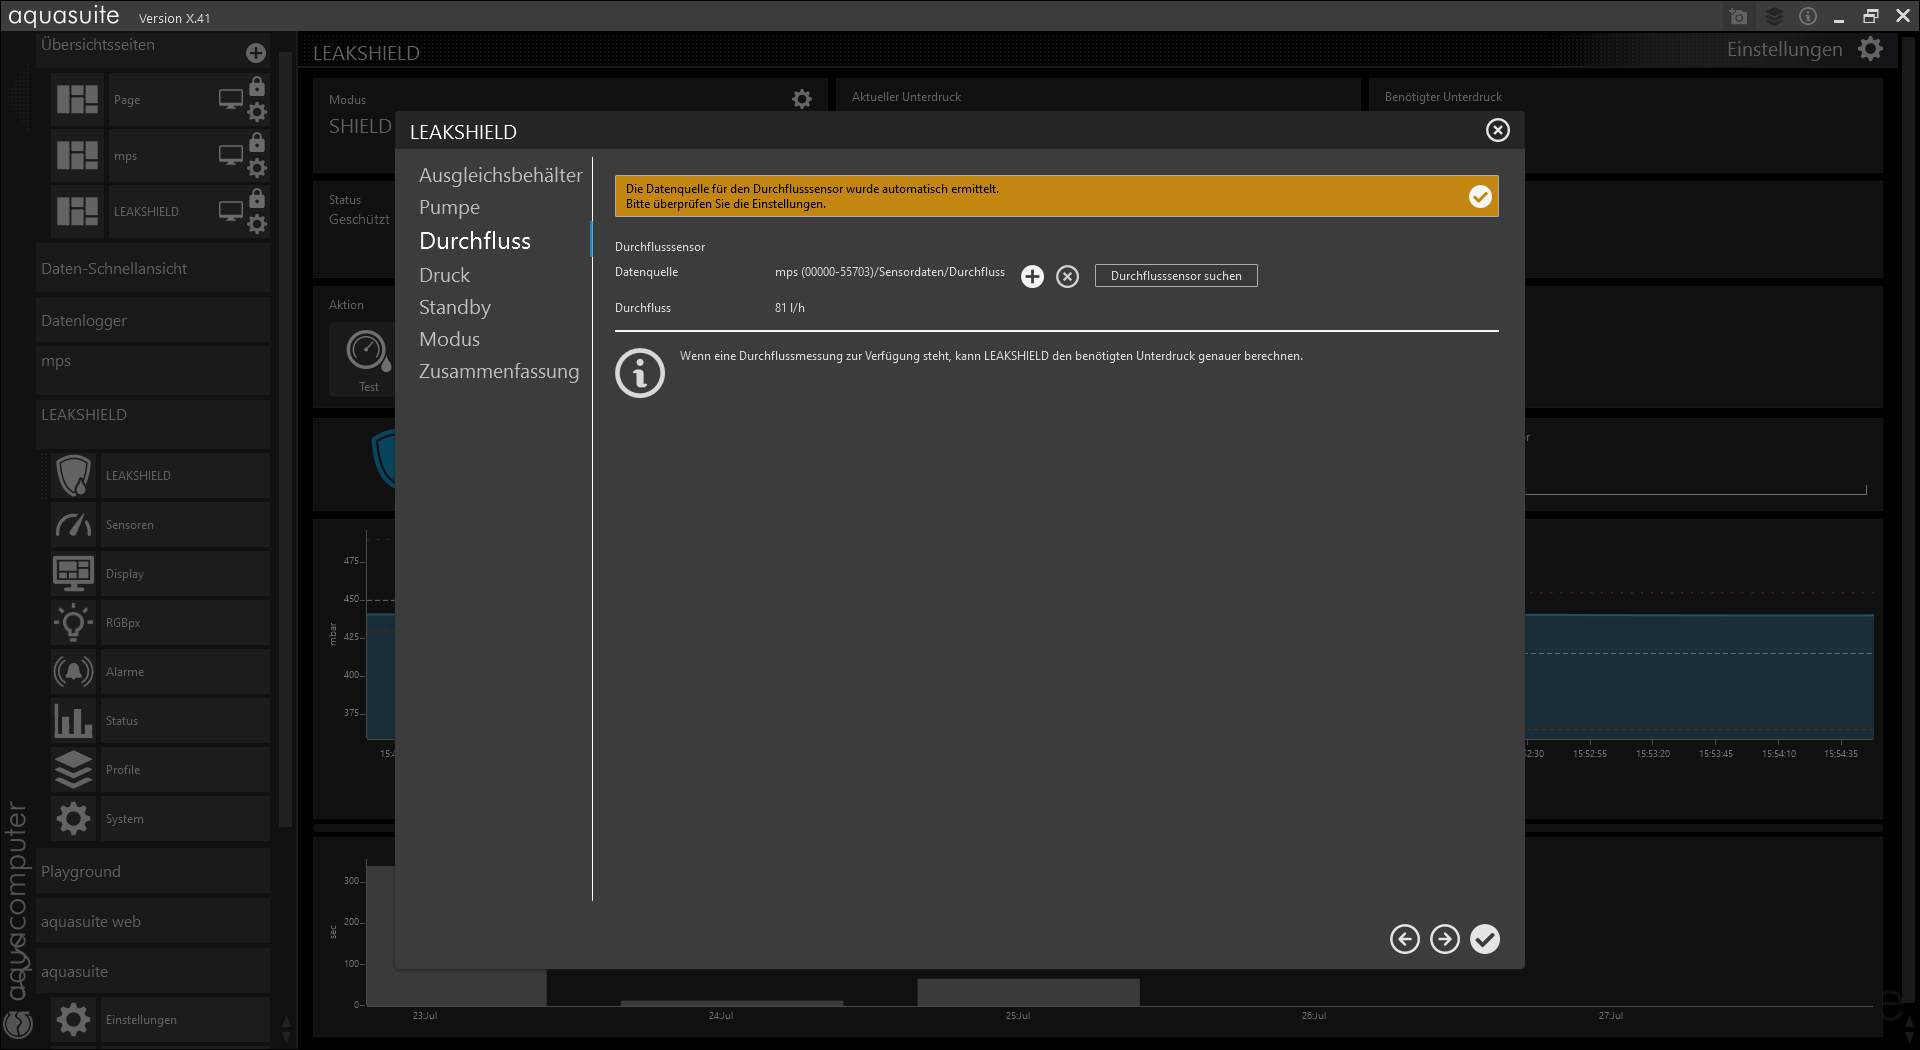Expand the Playground section
This screenshot has height=1050, width=1920.
point(80,872)
